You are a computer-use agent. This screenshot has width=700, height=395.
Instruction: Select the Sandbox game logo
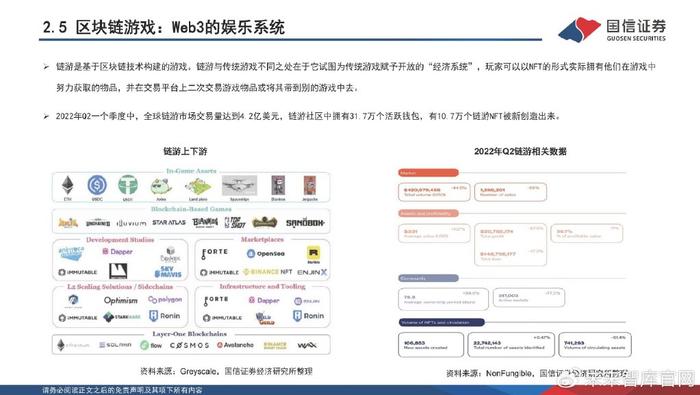coord(305,222)
